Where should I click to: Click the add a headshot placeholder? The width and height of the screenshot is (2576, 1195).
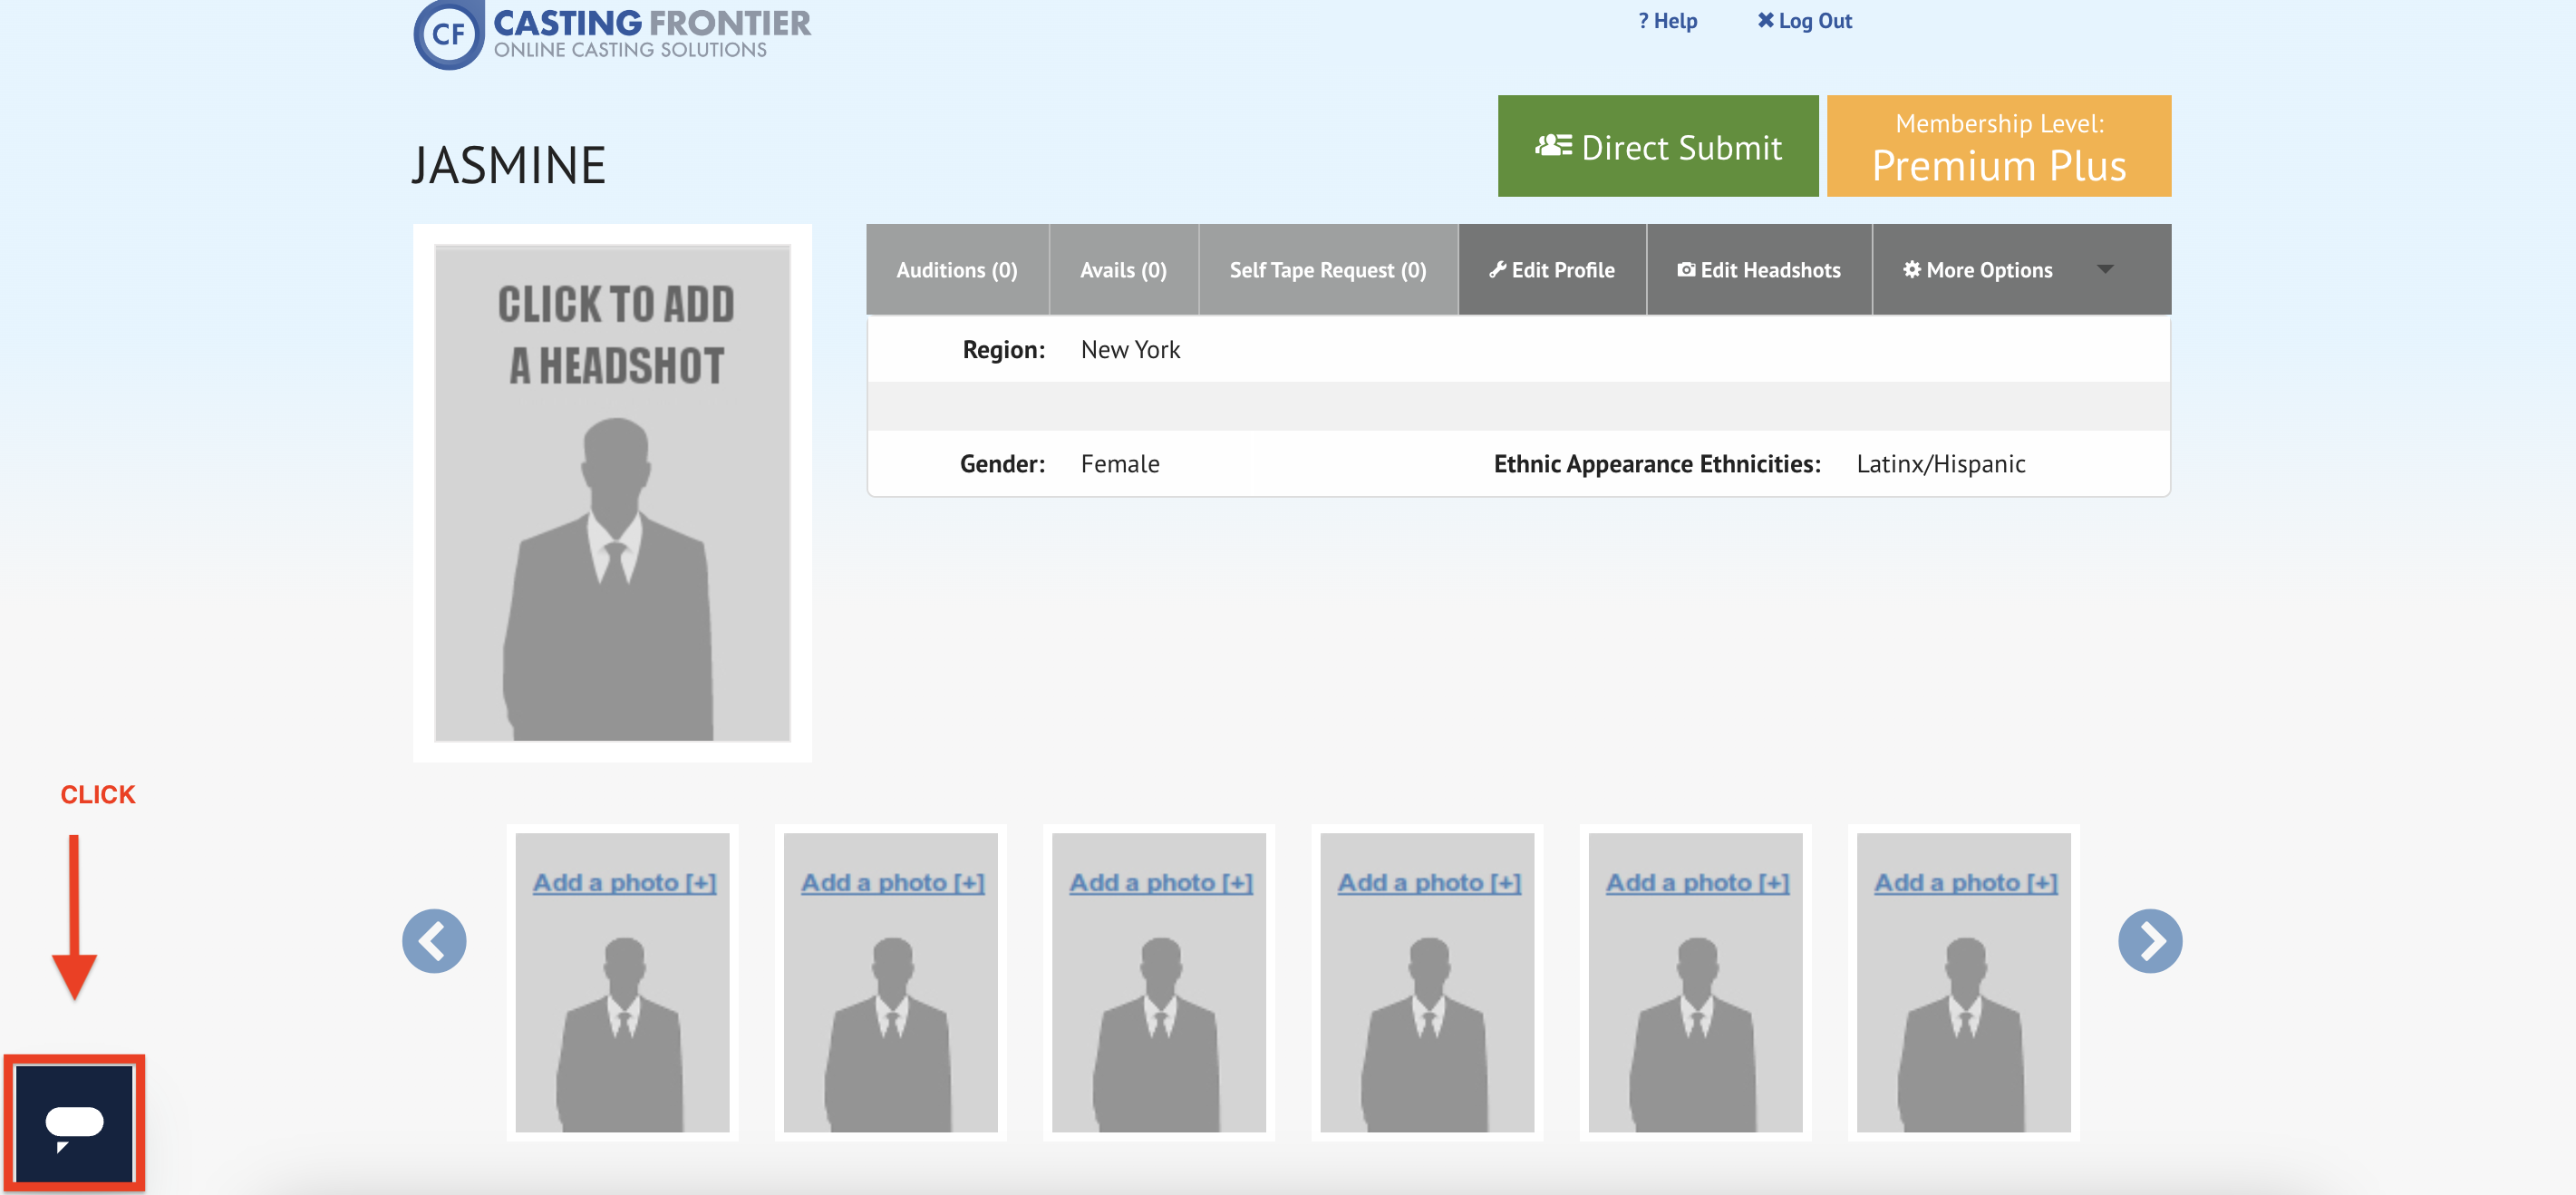pyautogui.click(x=612, y=493)
